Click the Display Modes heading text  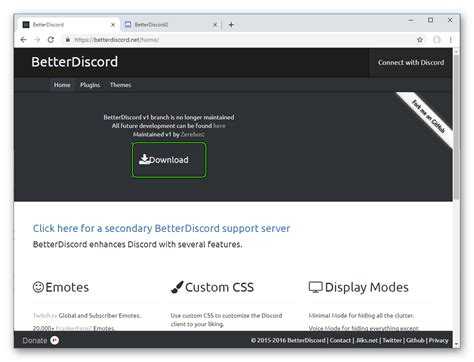367,288
